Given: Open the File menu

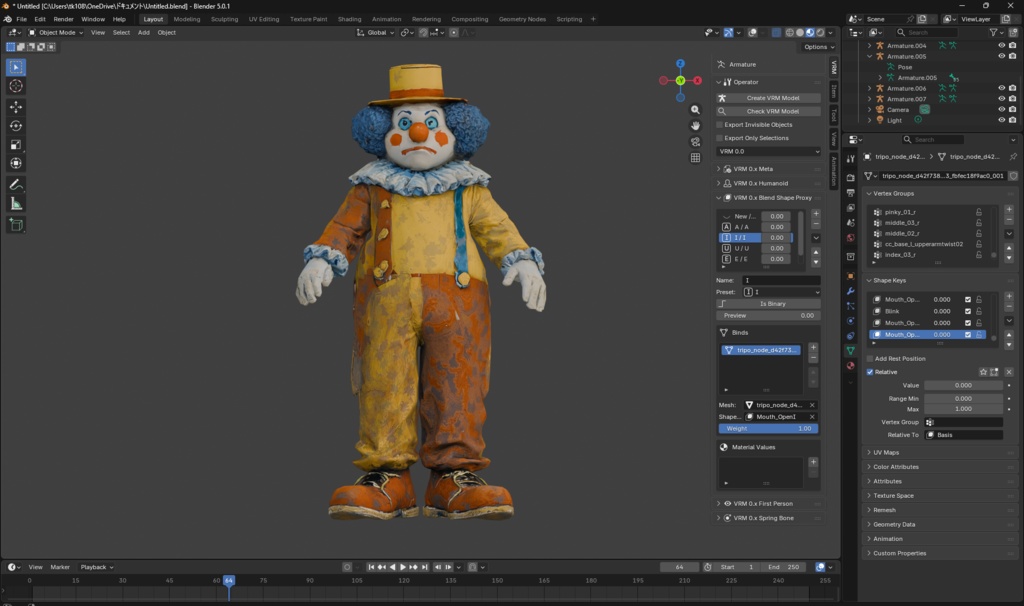Looking at the screenshot, I should 22,19.
